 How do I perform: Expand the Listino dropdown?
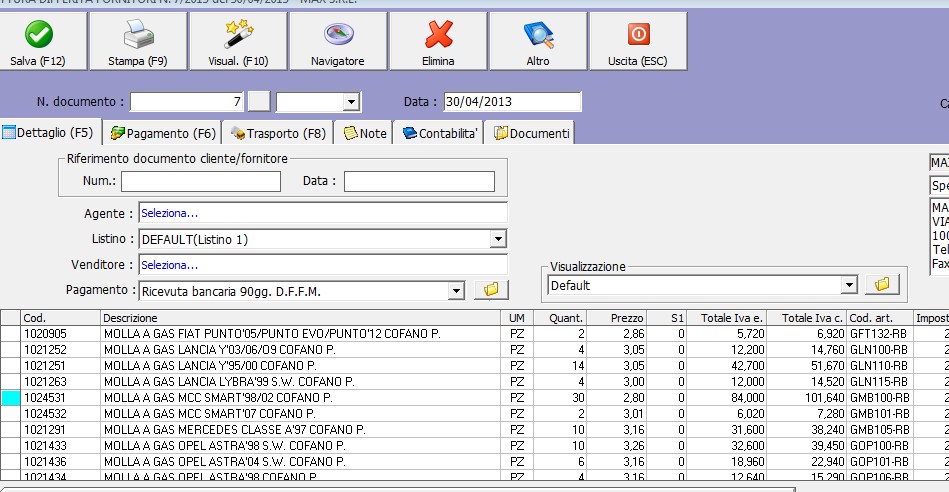(x=497, y=239)
